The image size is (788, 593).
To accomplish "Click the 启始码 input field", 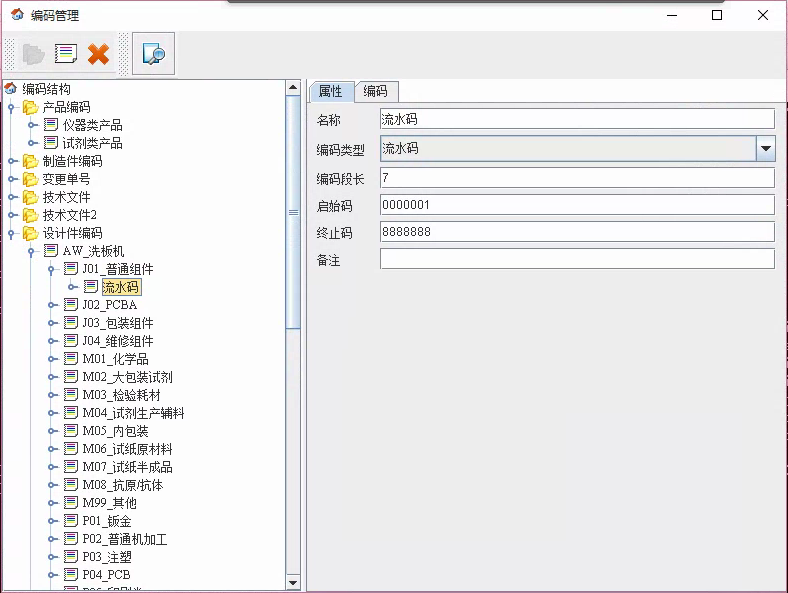I will (577, 205).
